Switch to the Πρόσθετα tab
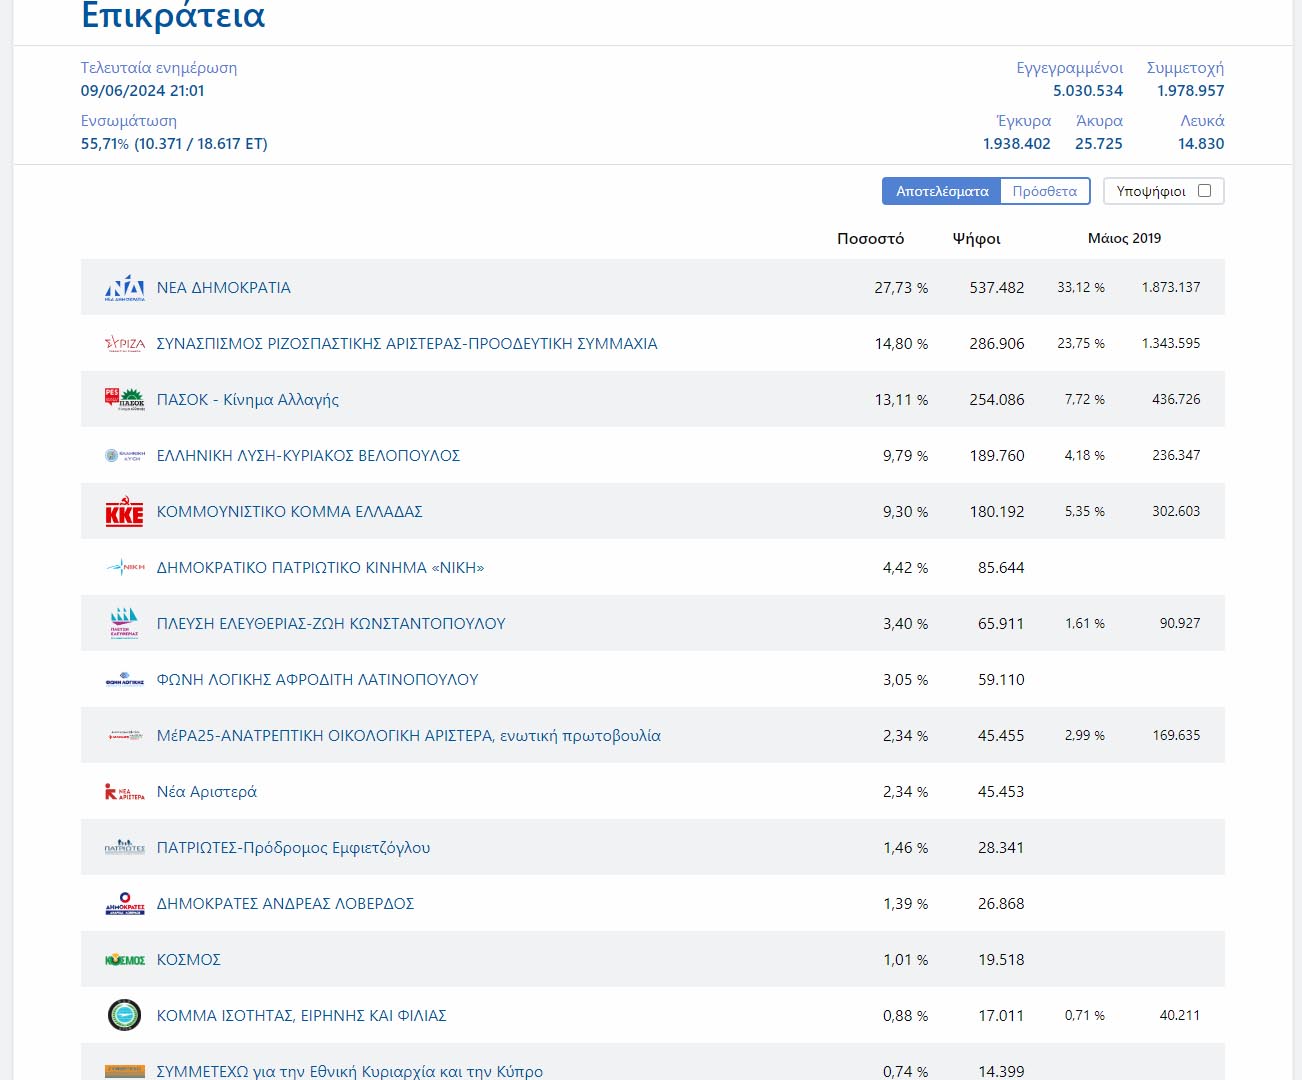 tap(1045, 191)
